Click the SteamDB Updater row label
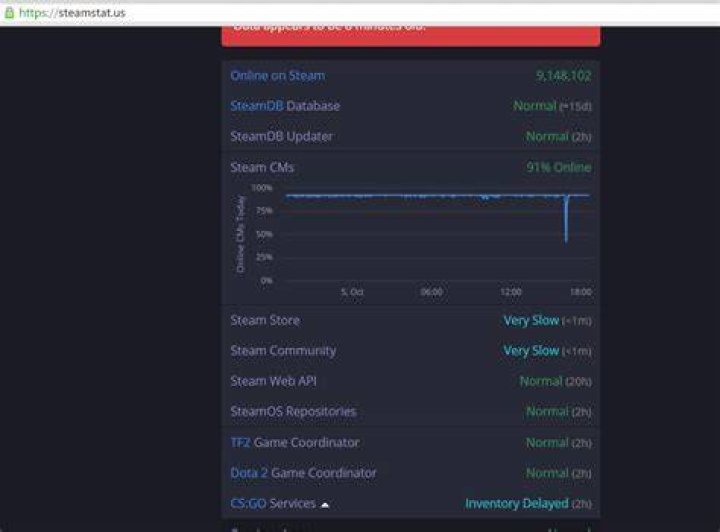720x532 pixels. 281,136
